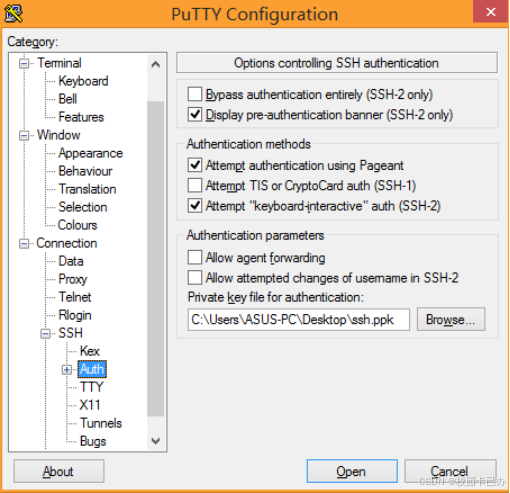The image size is (510, 493).
Task: Open Data settings under Connection
Action: tap(71, 261)
